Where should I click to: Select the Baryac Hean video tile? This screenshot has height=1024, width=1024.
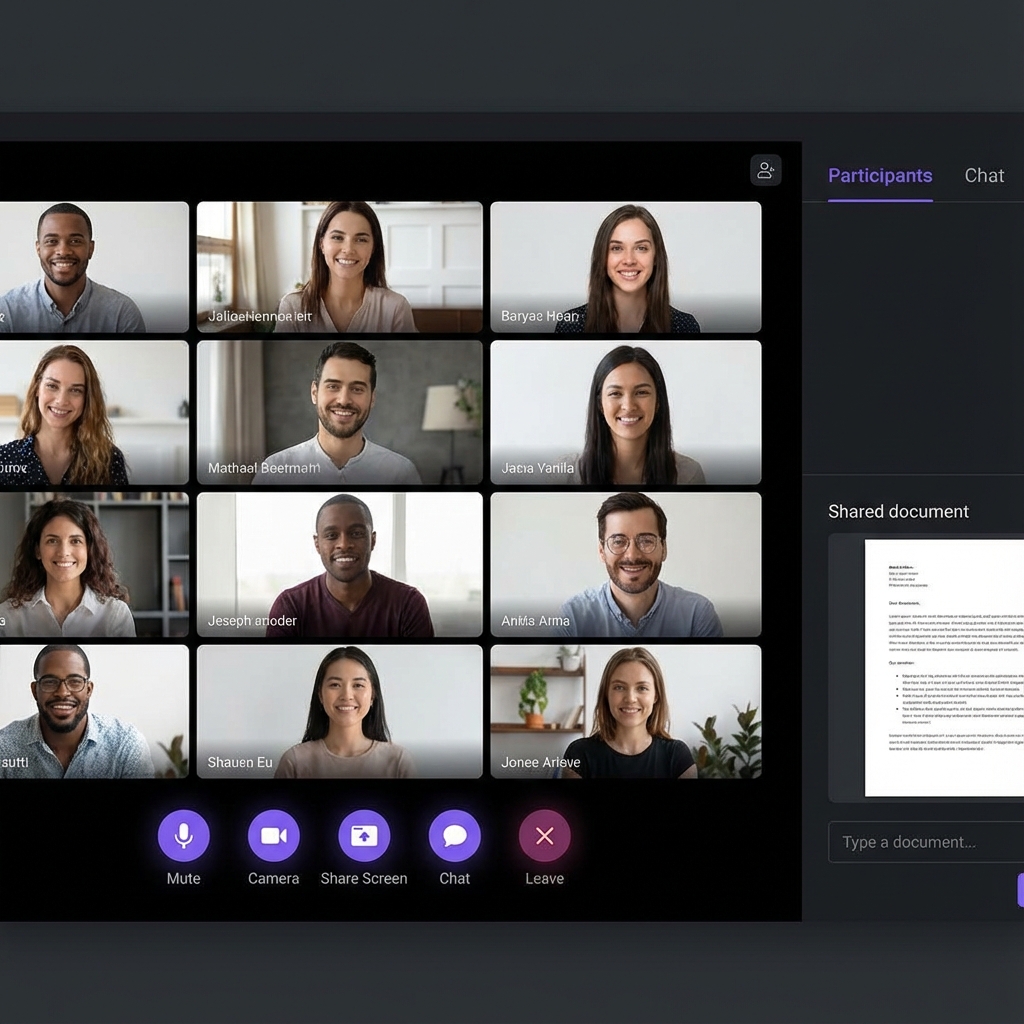pyautogui.click(x=626, y=267)
